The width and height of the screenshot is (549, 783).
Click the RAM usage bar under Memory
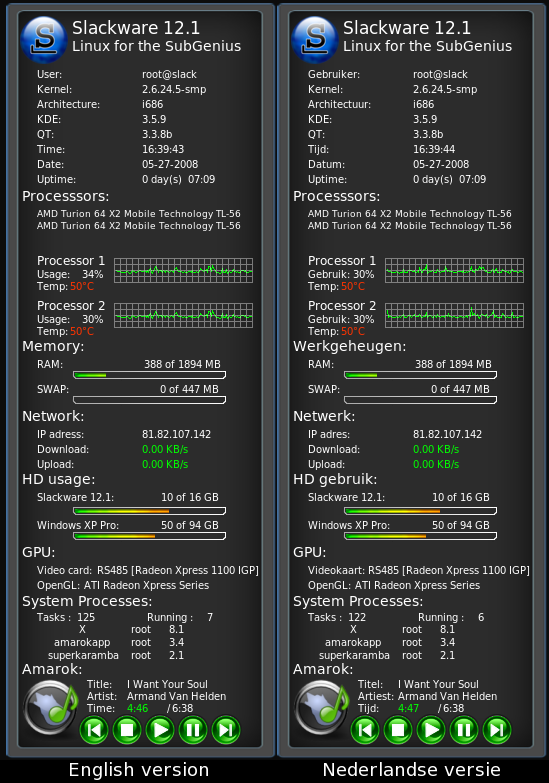[149, 375]
